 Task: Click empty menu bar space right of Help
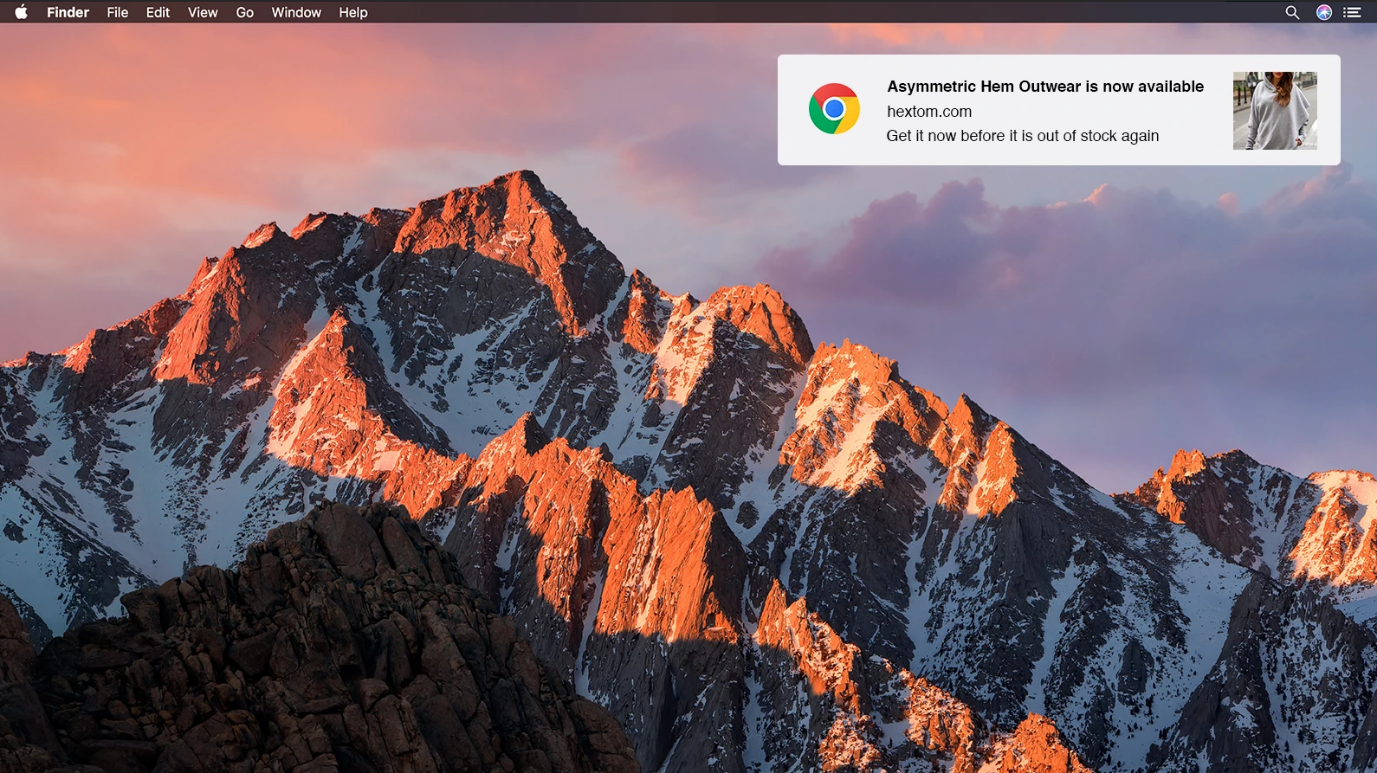[800, 13]
